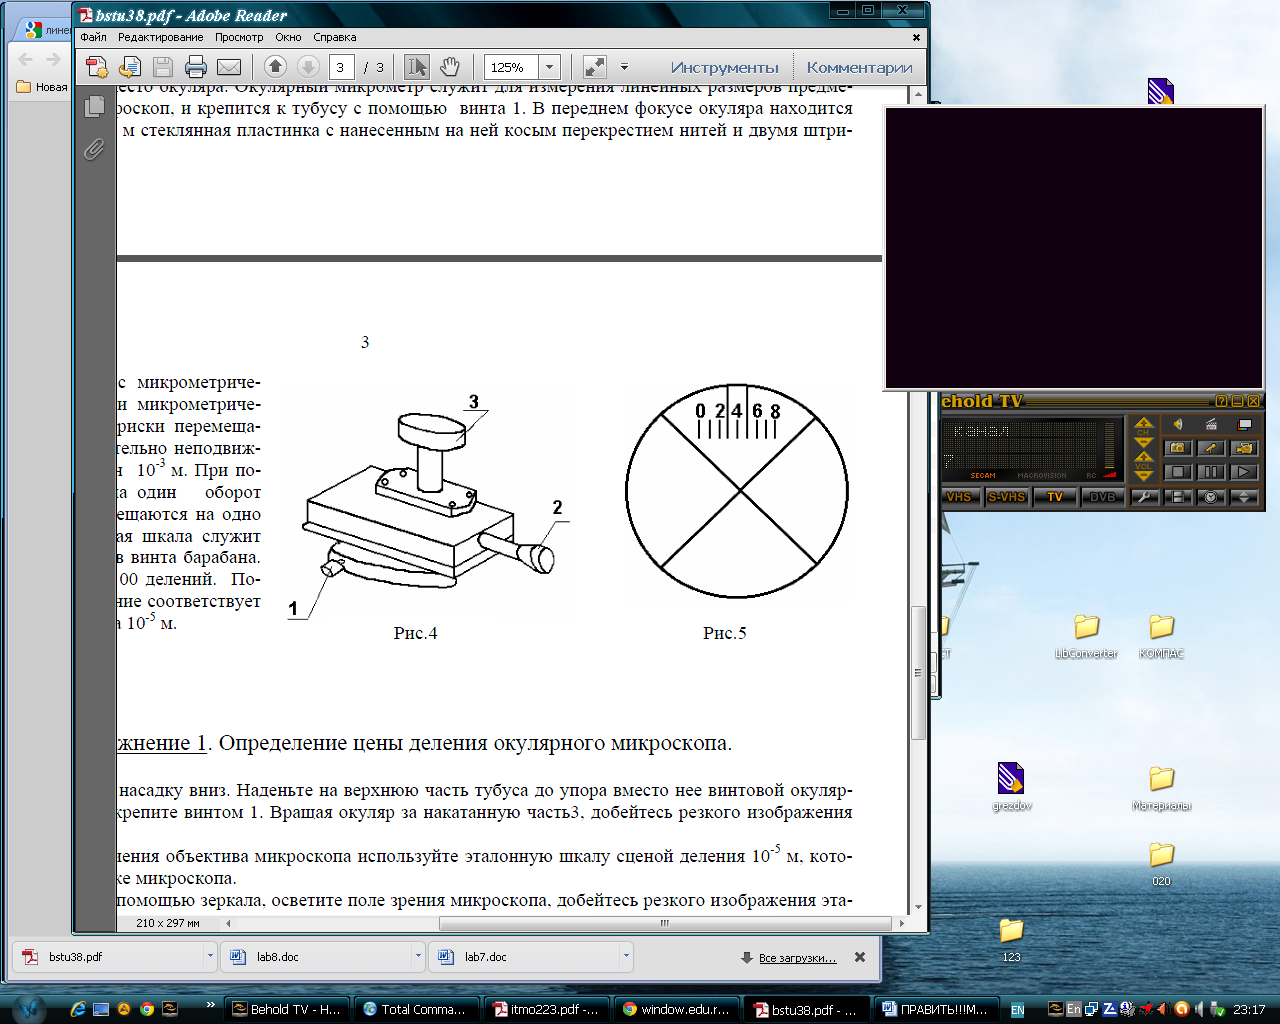
Task: Show page thumbnails panel in Adobe Reader sidebar
Action: pos(95,106)
